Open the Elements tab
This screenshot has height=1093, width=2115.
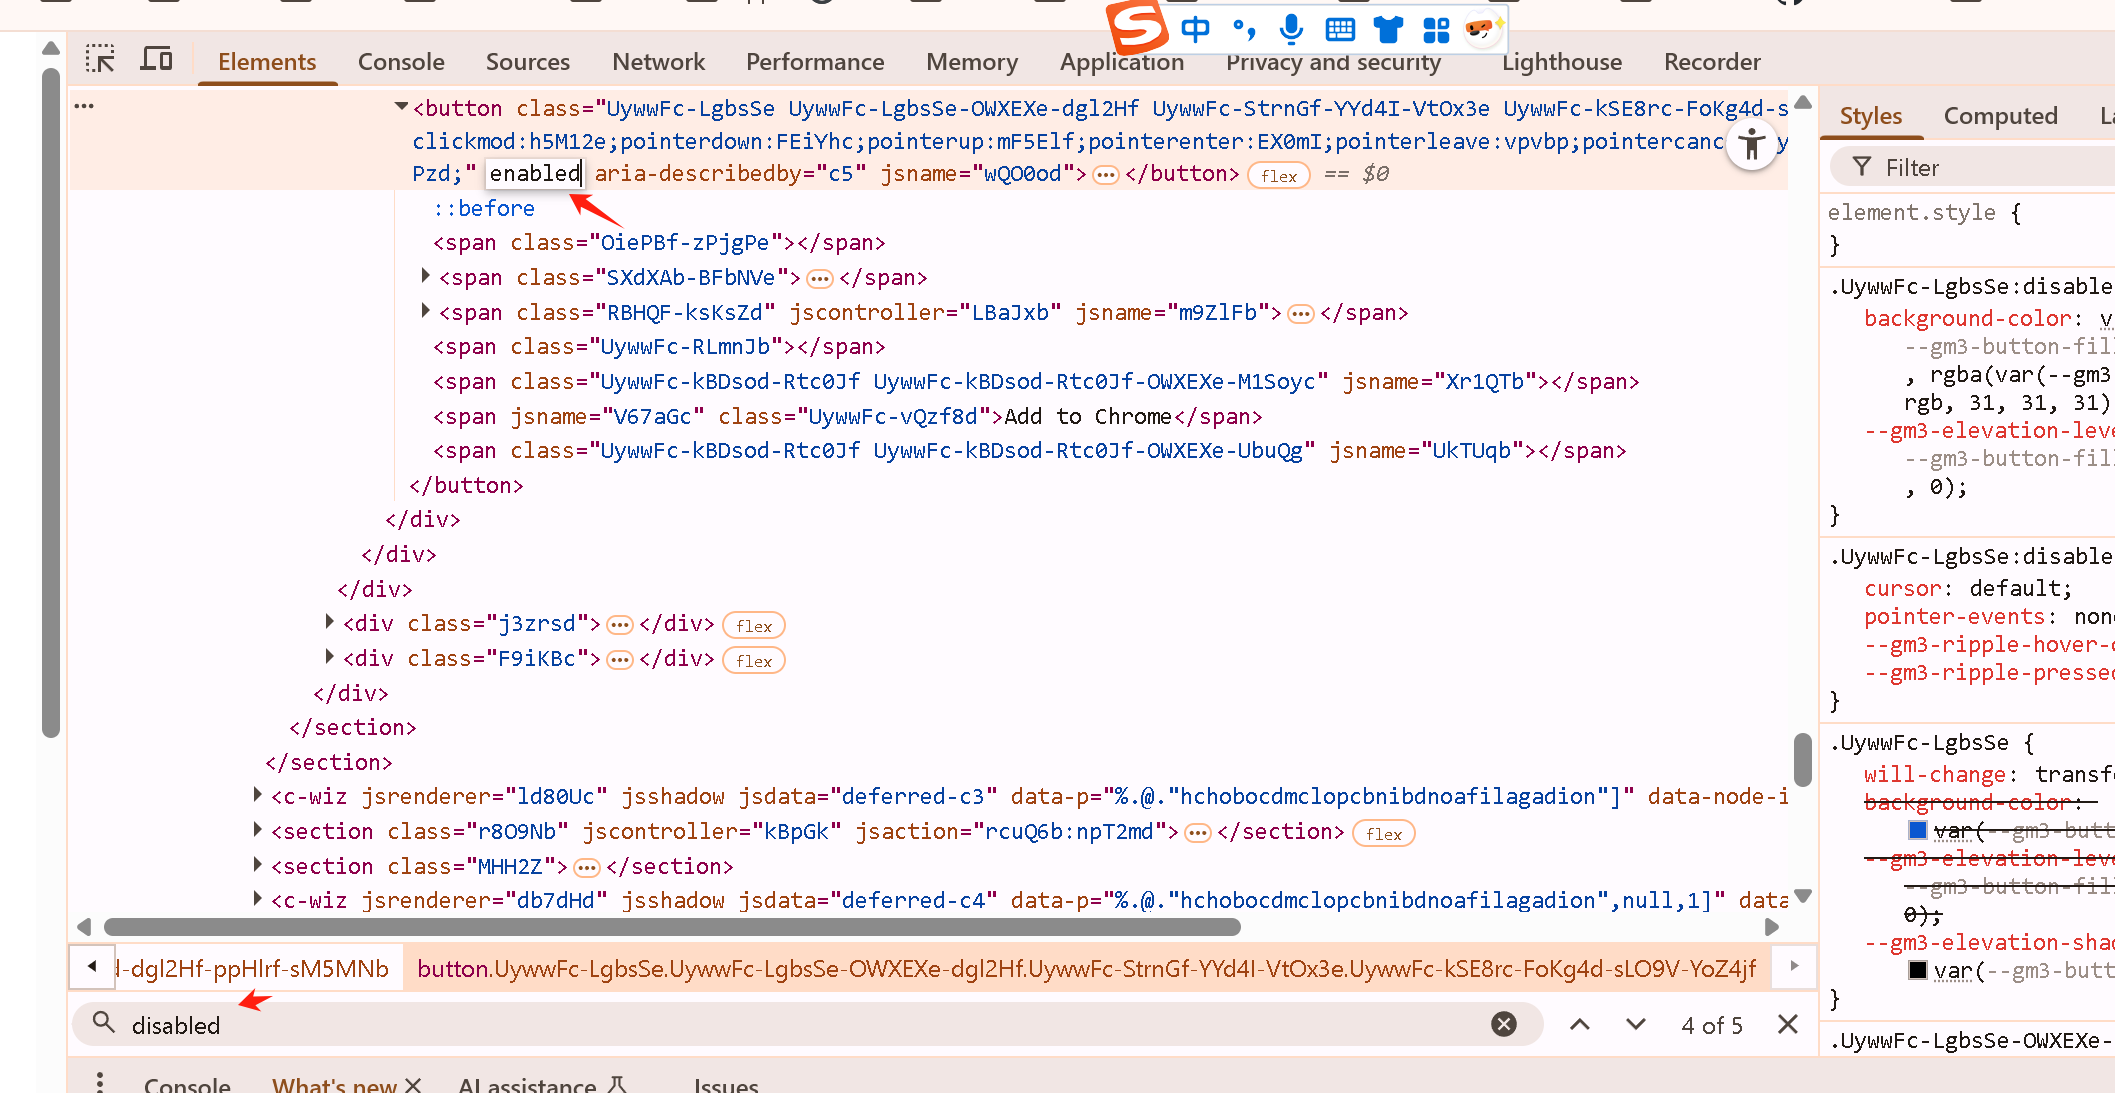point(267,62)
